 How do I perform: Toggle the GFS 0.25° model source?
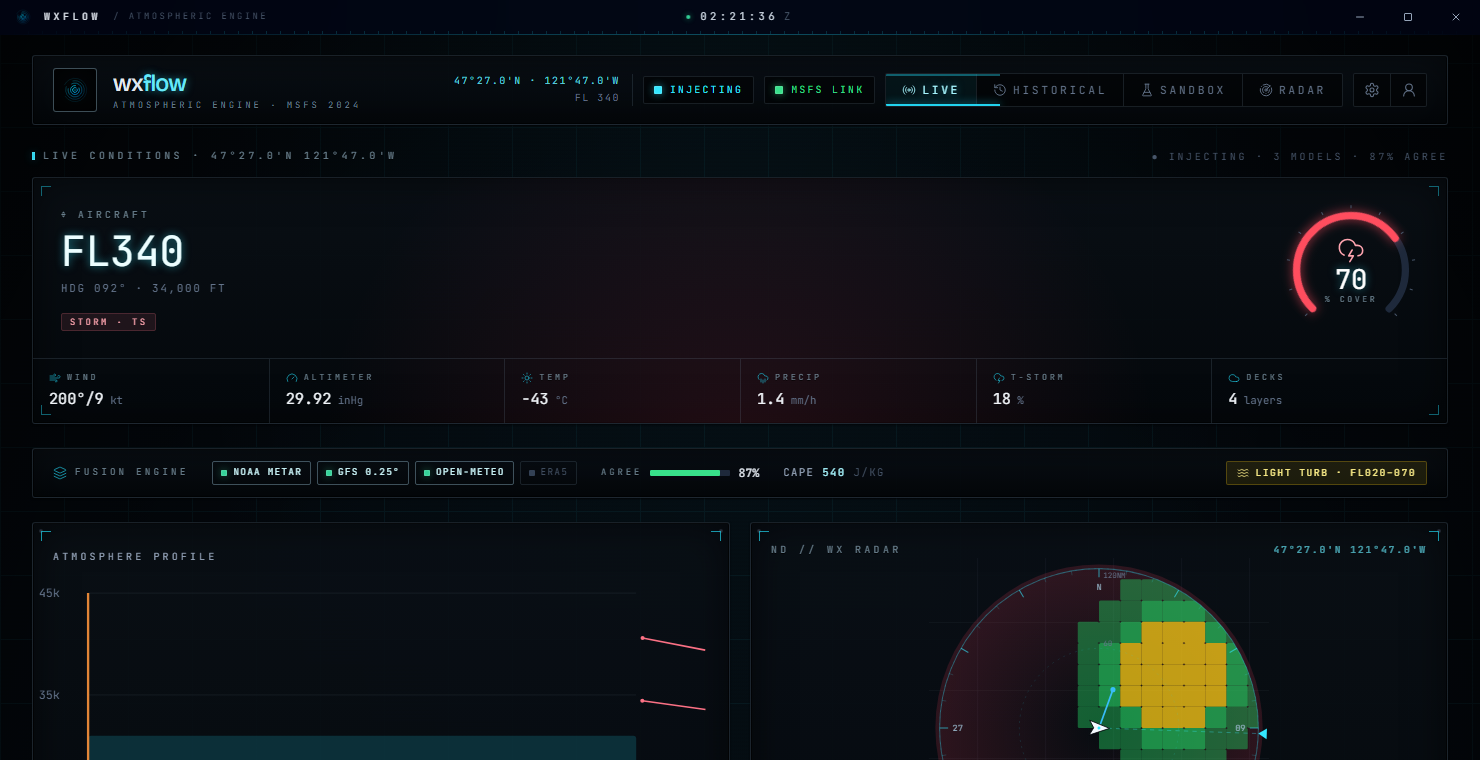point(363,472)
